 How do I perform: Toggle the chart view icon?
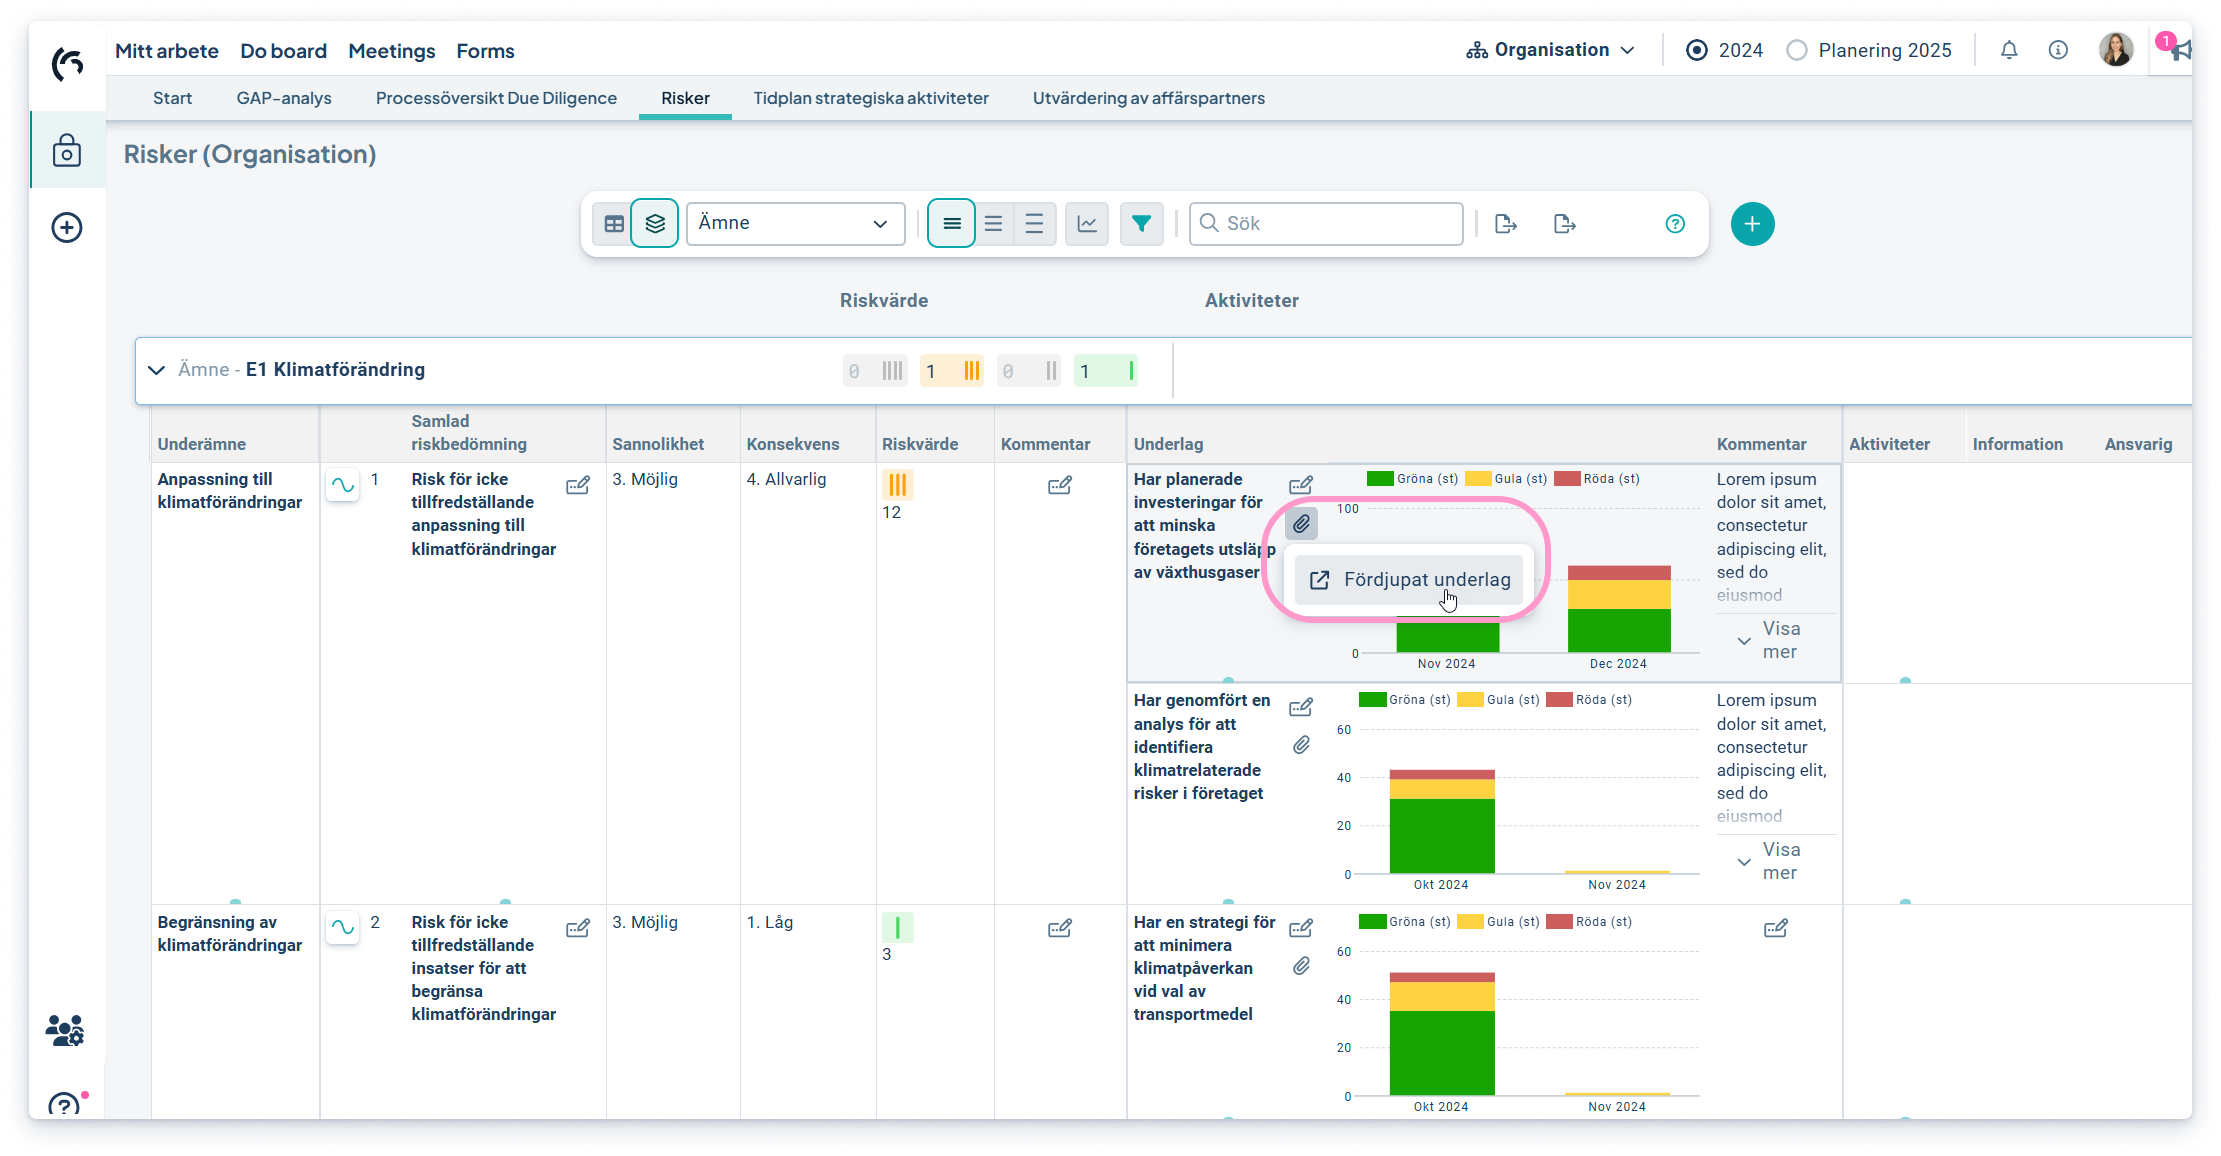[x=1087, y=224]
